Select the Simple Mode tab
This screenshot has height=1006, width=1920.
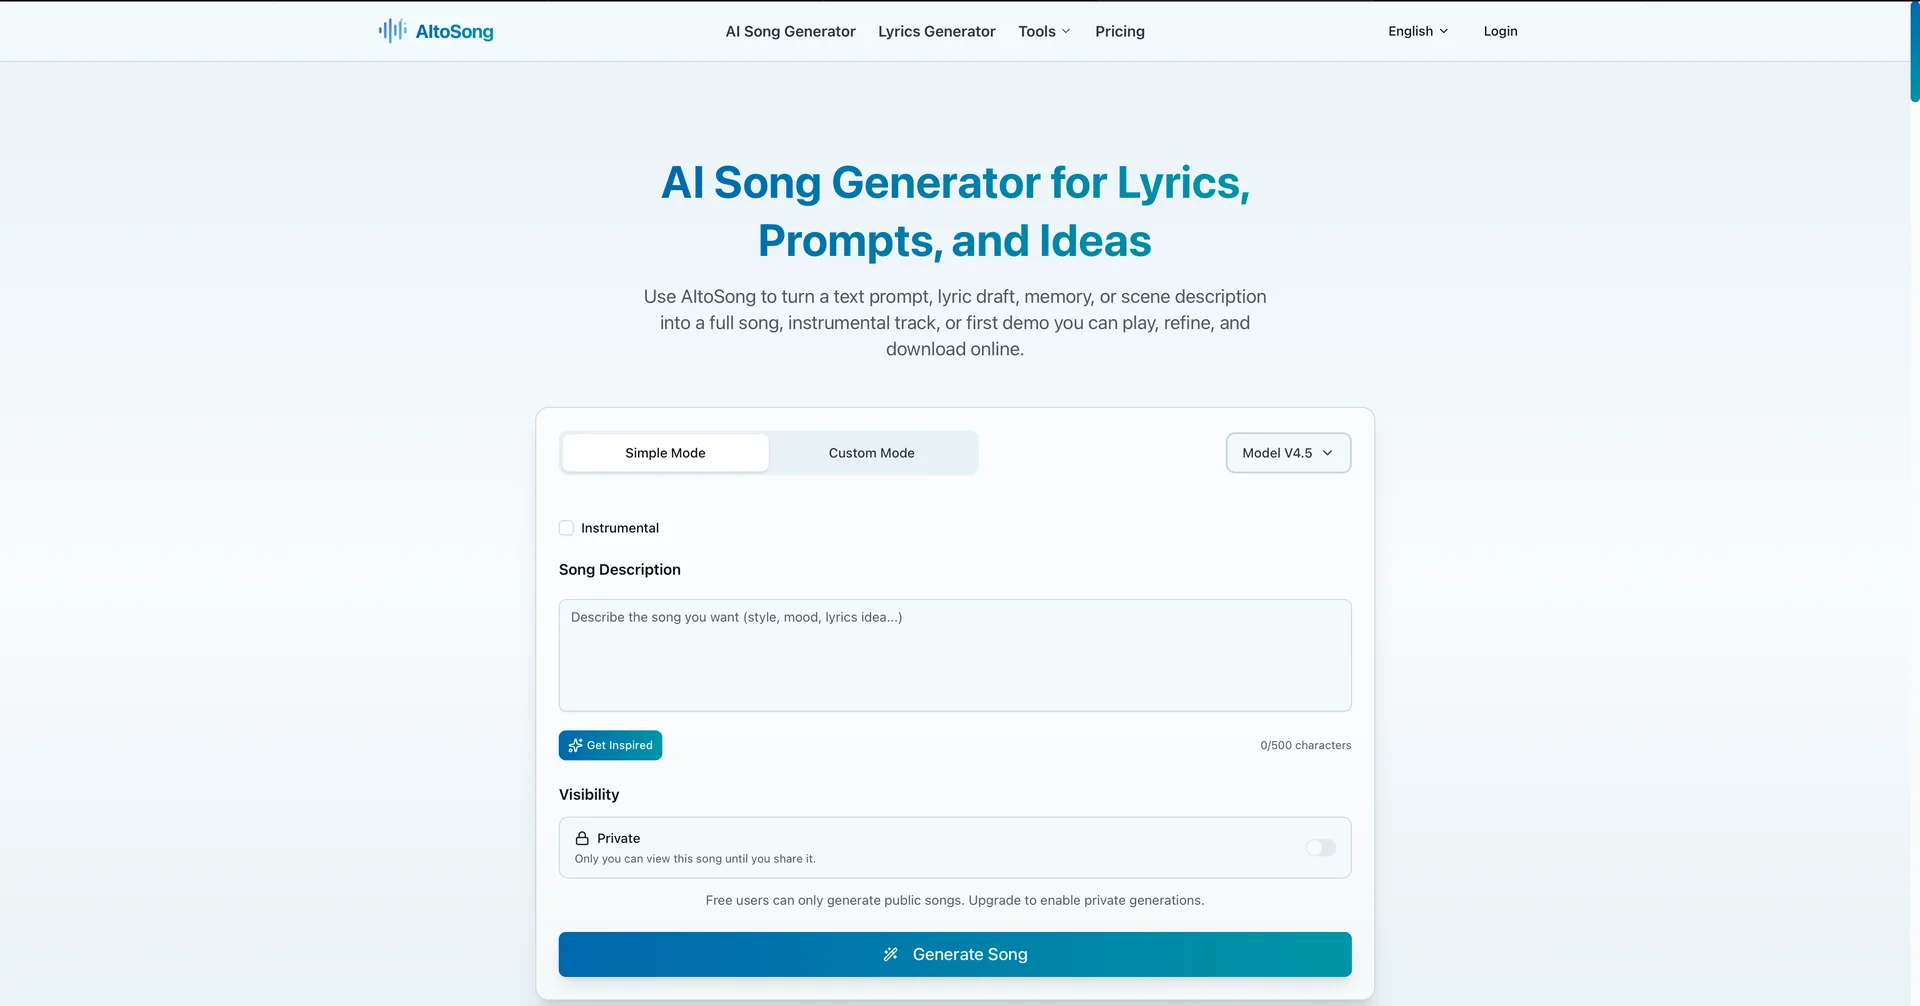pyautogui.click(x=665, y=453)
